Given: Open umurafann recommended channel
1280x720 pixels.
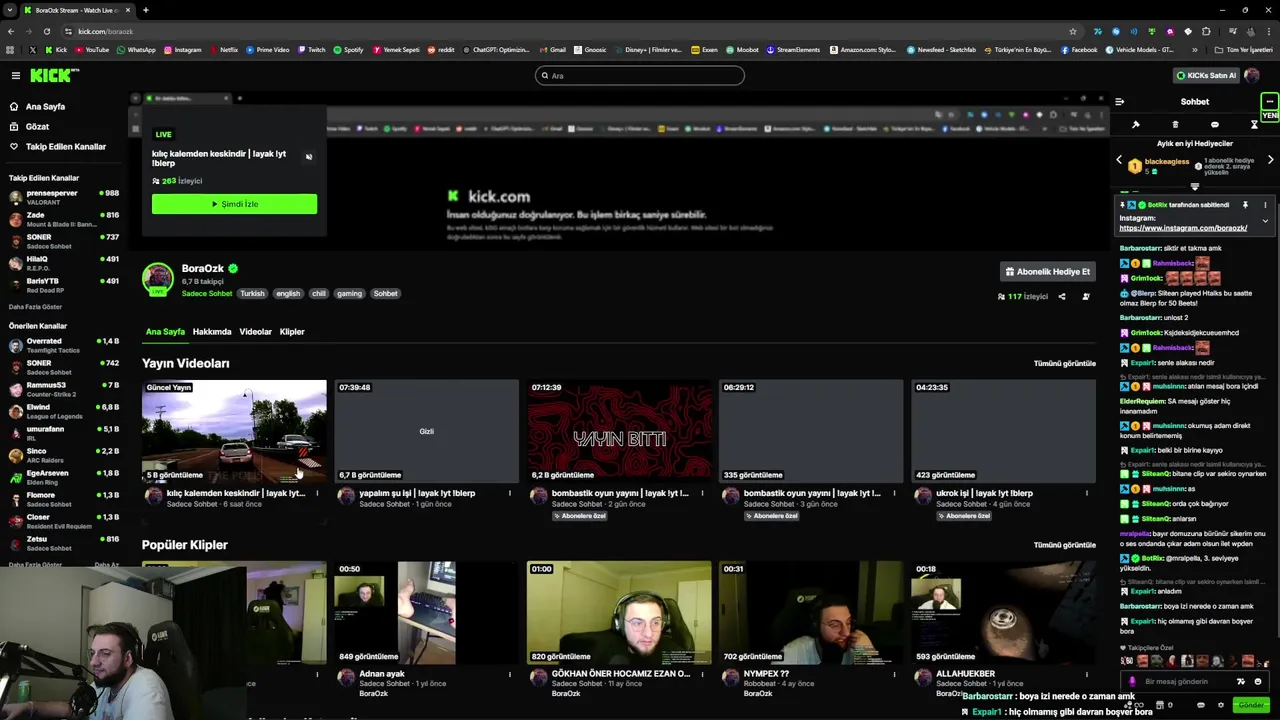Looking at the screenshot, I should pyautogui.click(x=62, y=433).
